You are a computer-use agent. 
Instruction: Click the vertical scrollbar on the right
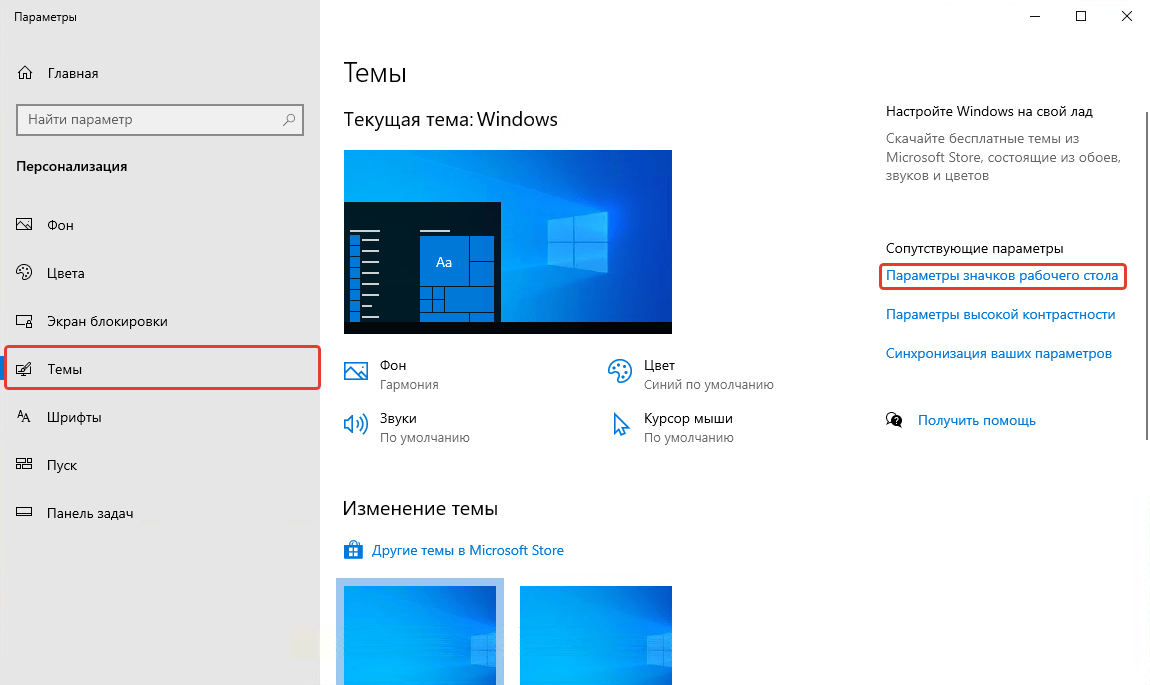pyautogui.click(x=1146, y=275)
